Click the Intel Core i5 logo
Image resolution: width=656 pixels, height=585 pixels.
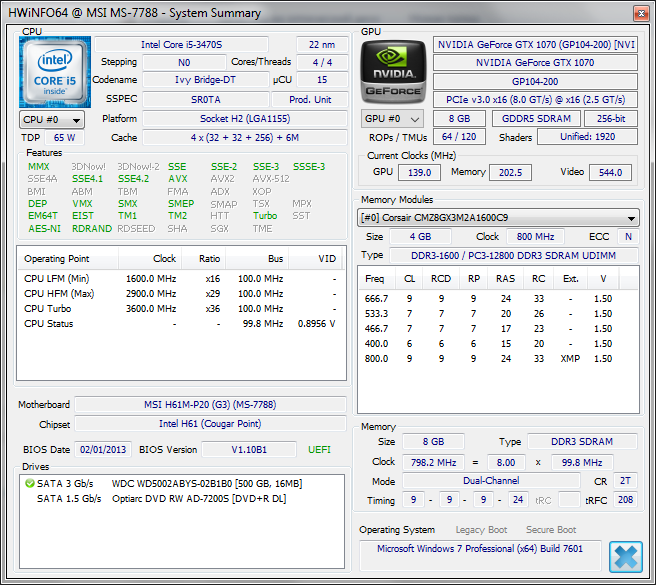55,72
